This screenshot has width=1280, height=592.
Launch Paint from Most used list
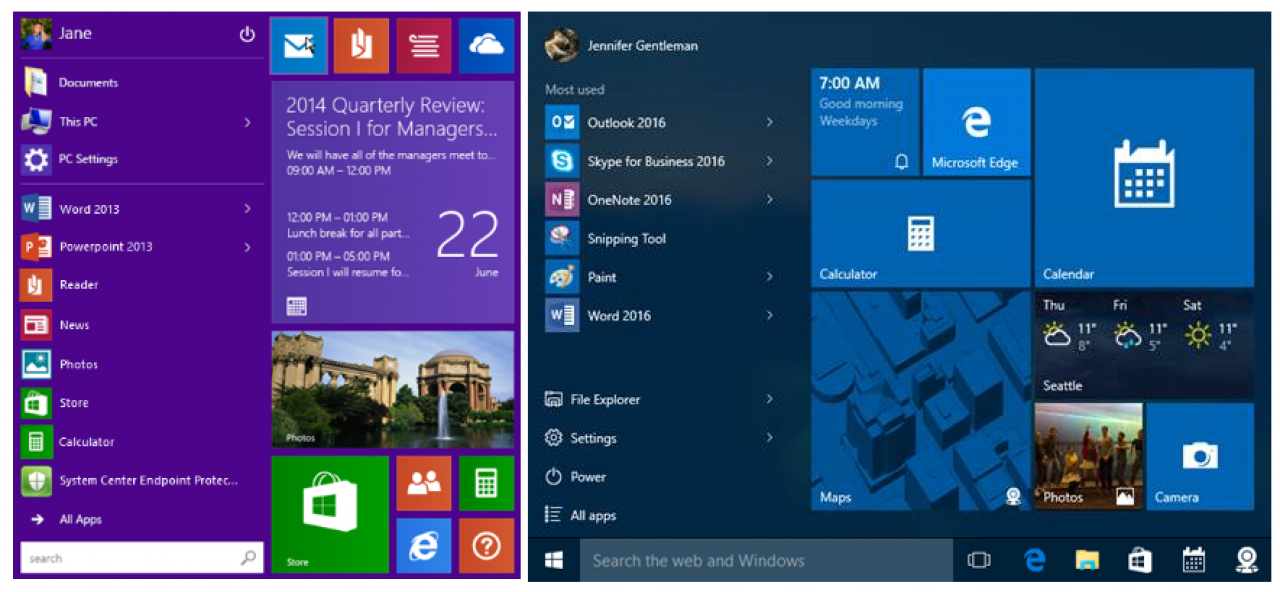click(x=662, y=277)
